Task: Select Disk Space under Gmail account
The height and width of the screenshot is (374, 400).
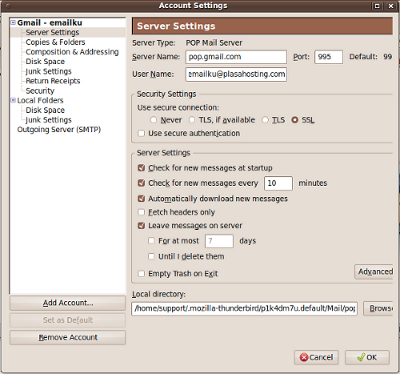Action: (45, 62)
